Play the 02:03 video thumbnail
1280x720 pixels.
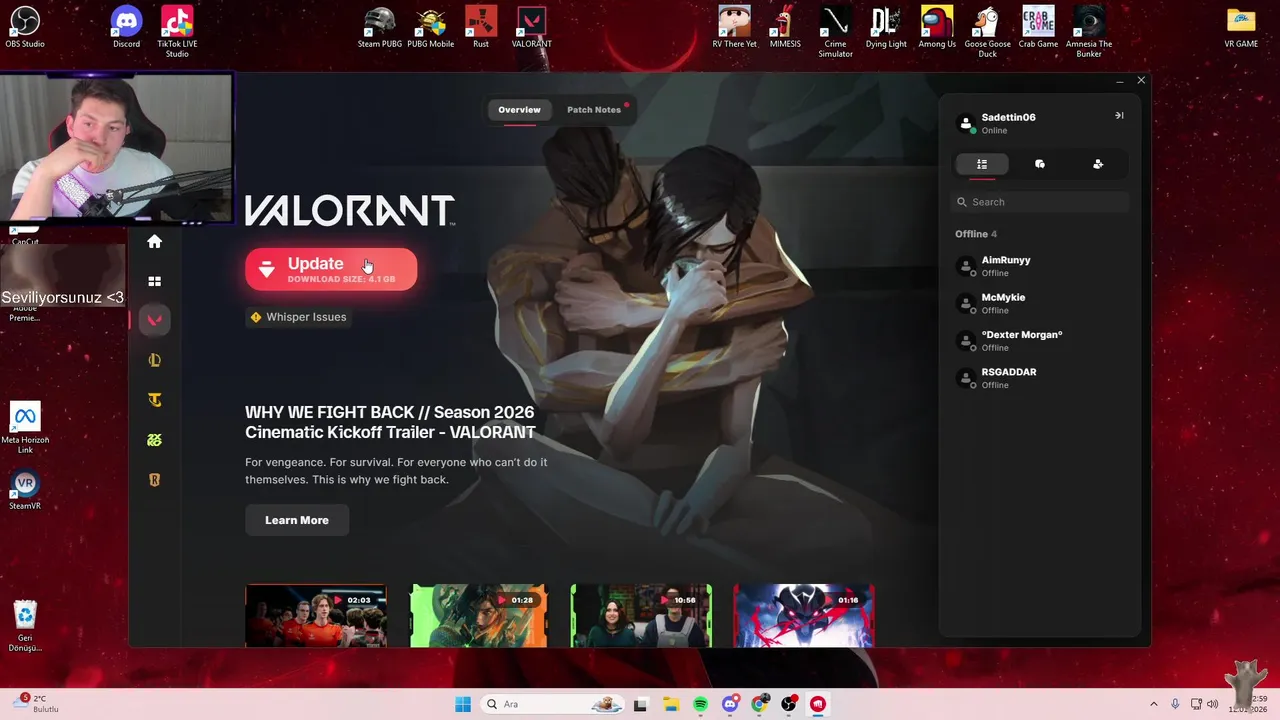pyautogui.click(x=316, y=616)
